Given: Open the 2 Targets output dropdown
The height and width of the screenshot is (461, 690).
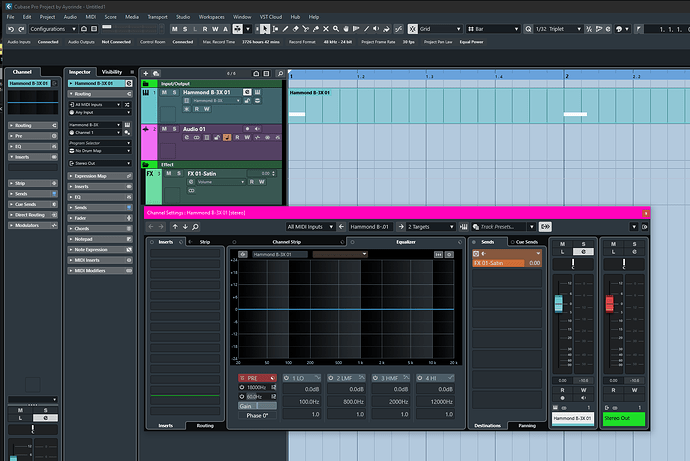Looking at the screenshot, I should click(430, 227).
